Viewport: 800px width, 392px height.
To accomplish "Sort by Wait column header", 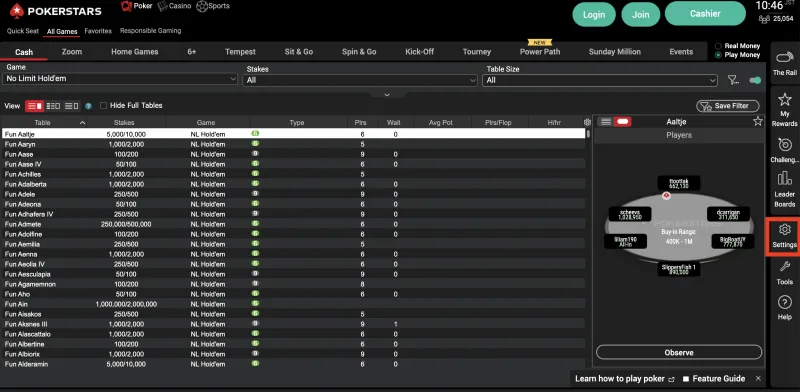I will [393, 122].
